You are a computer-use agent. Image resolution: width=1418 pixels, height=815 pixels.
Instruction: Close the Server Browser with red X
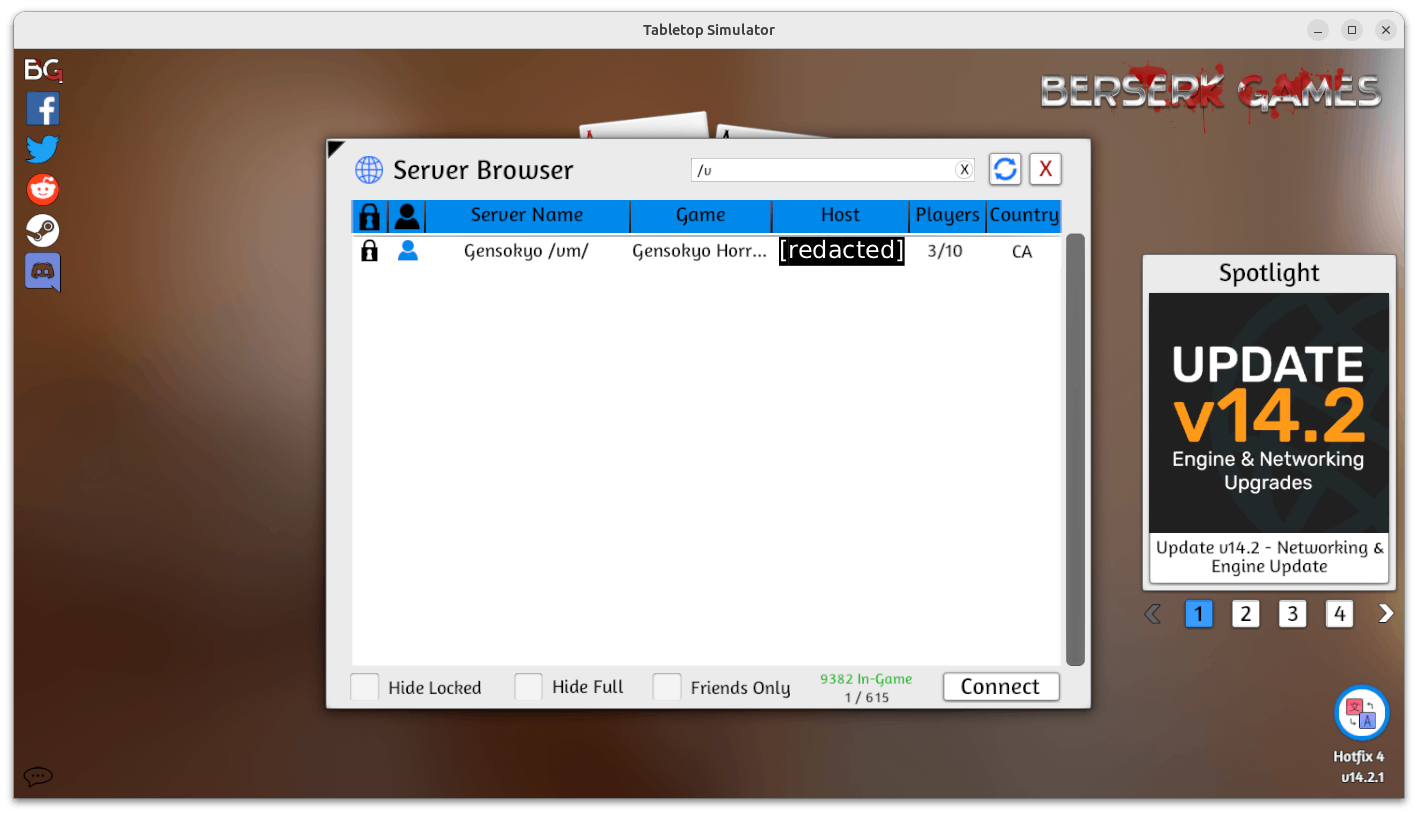[x=1046, y=169]
